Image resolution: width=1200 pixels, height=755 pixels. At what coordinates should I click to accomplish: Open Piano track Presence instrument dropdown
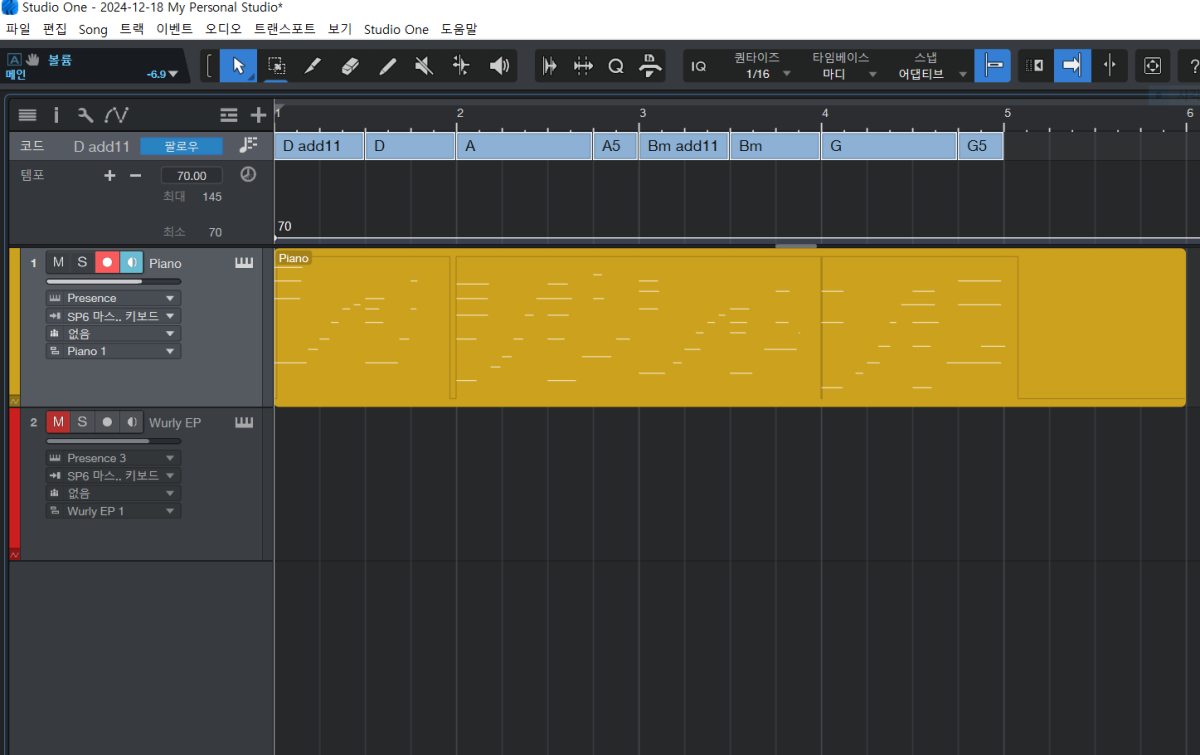coord(113,298)
